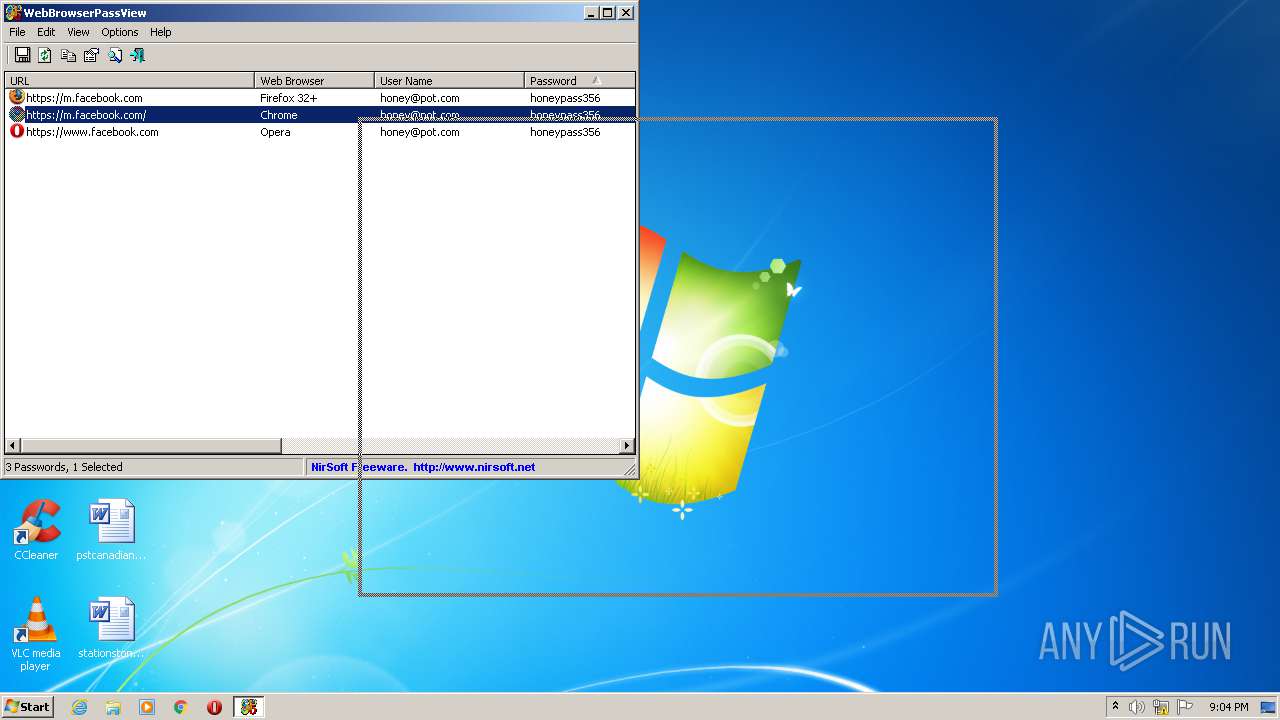
Task: Launch Internet Explorer from the taskbar
Action: [x=79, y=707]
